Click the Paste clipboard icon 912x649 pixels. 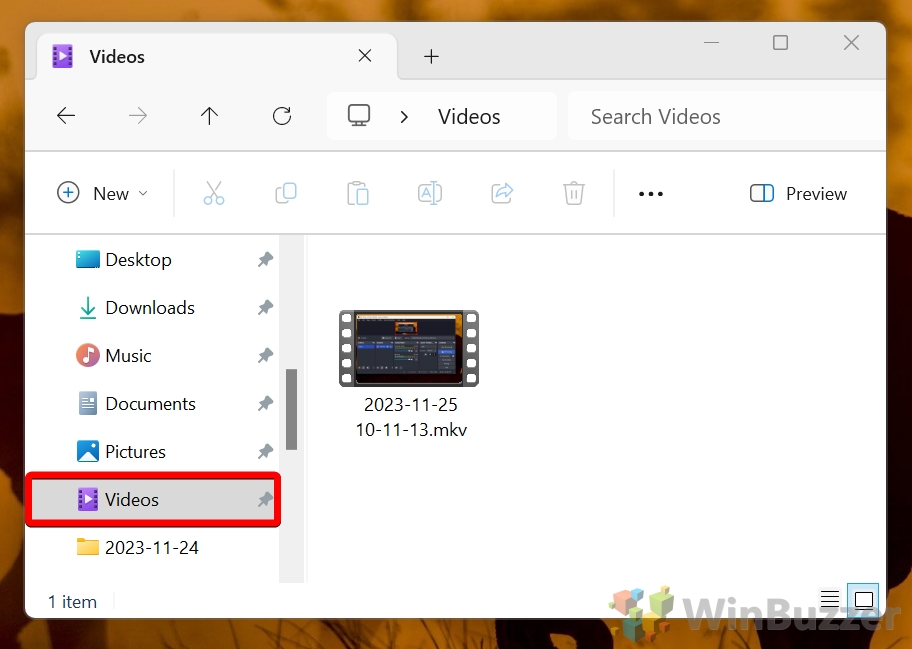coord(358,193)
